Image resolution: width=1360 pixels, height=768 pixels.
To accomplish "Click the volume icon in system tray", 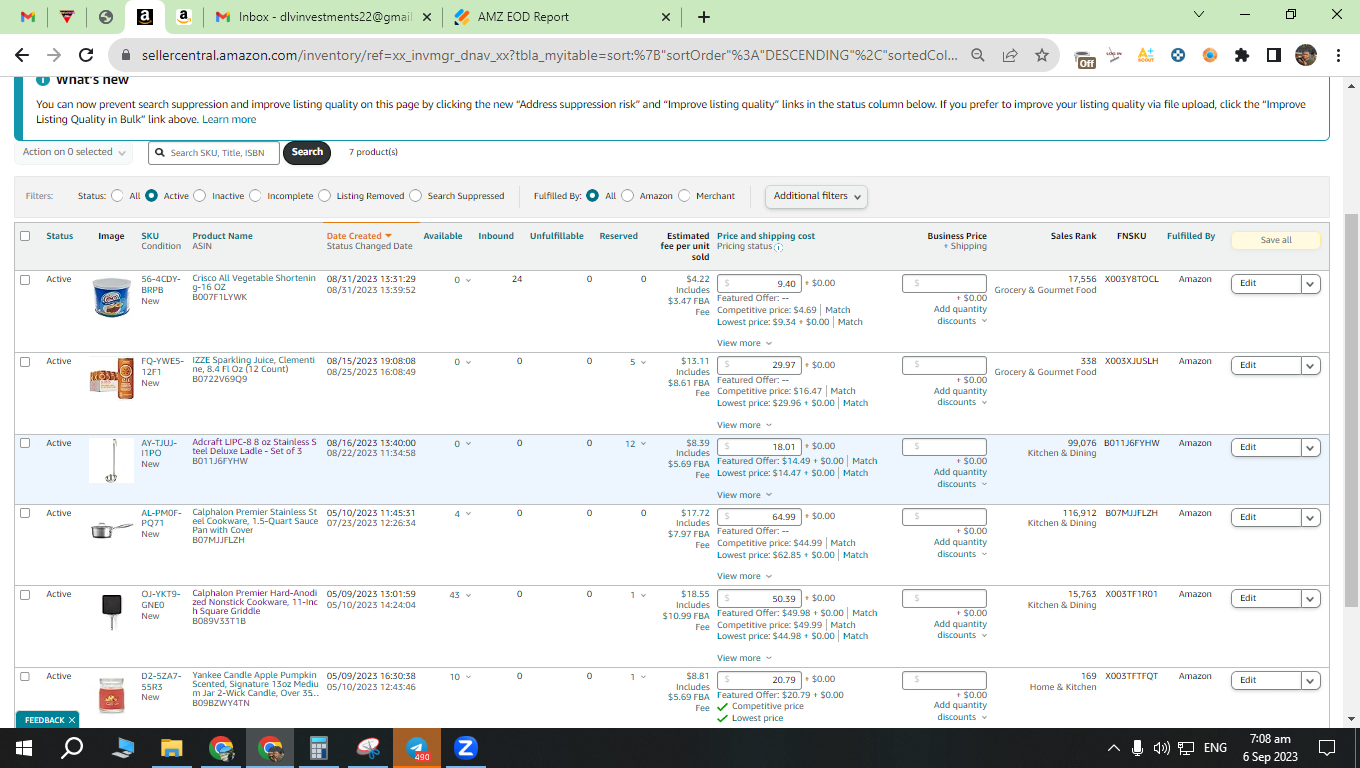I will tap(1162, 747).
